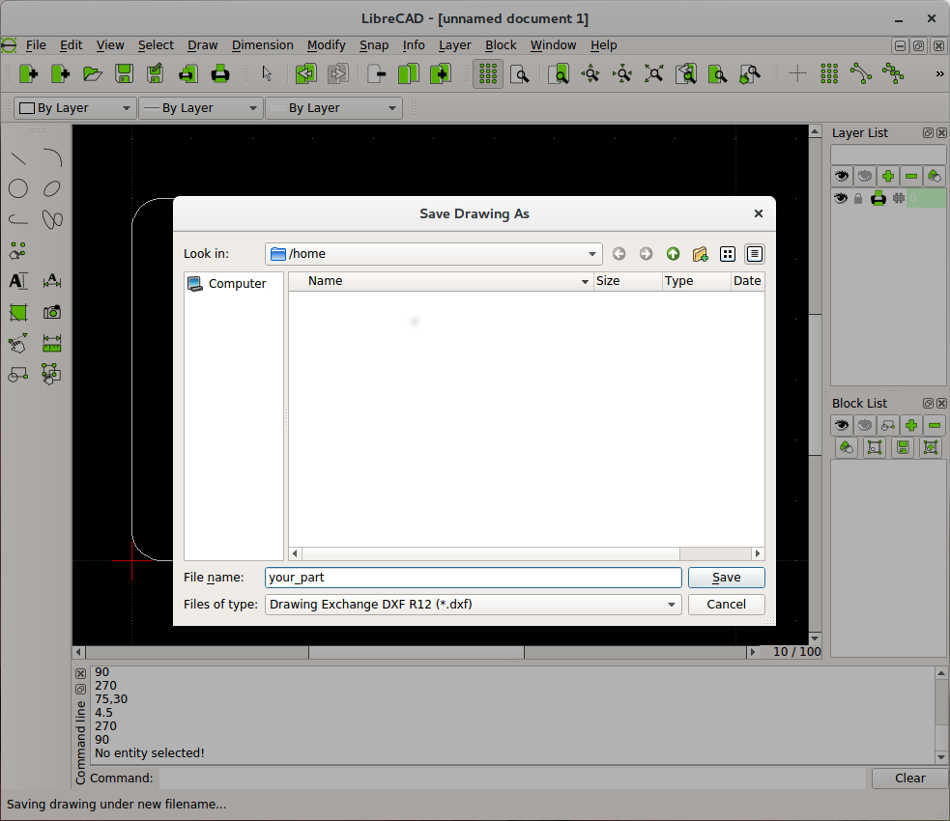Click the Snap on Grid toolbar icon
The height and width of the screenshot is (821, 950).
tap(829, 74)
